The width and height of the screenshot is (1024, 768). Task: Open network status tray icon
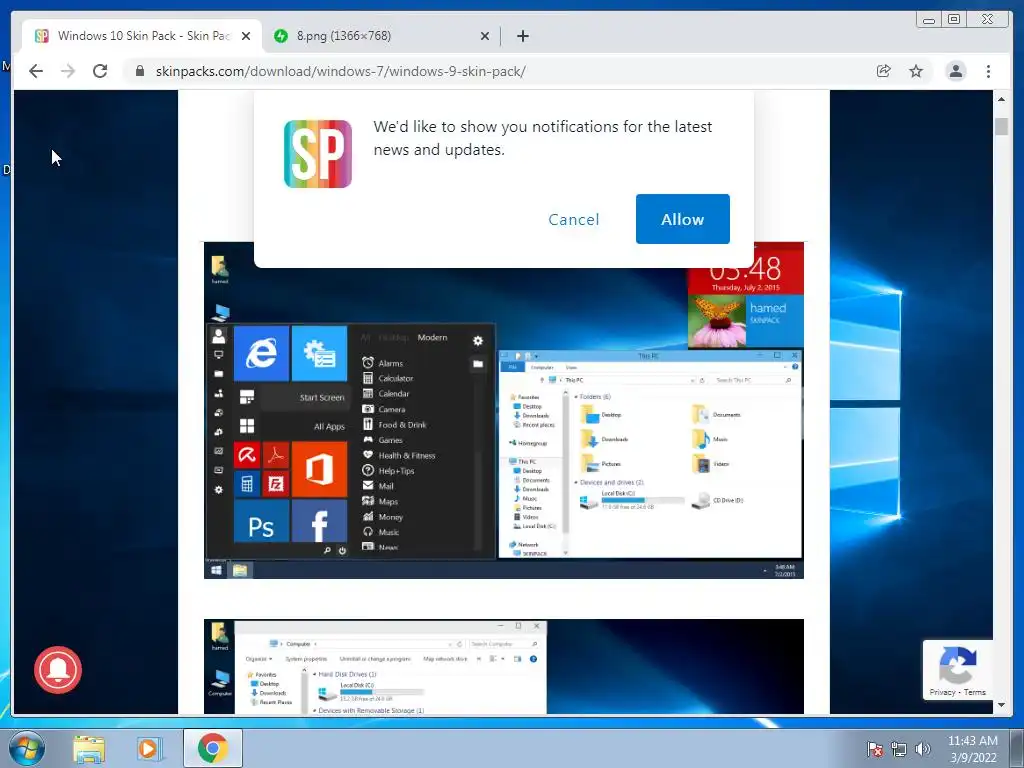pos(899,749)
